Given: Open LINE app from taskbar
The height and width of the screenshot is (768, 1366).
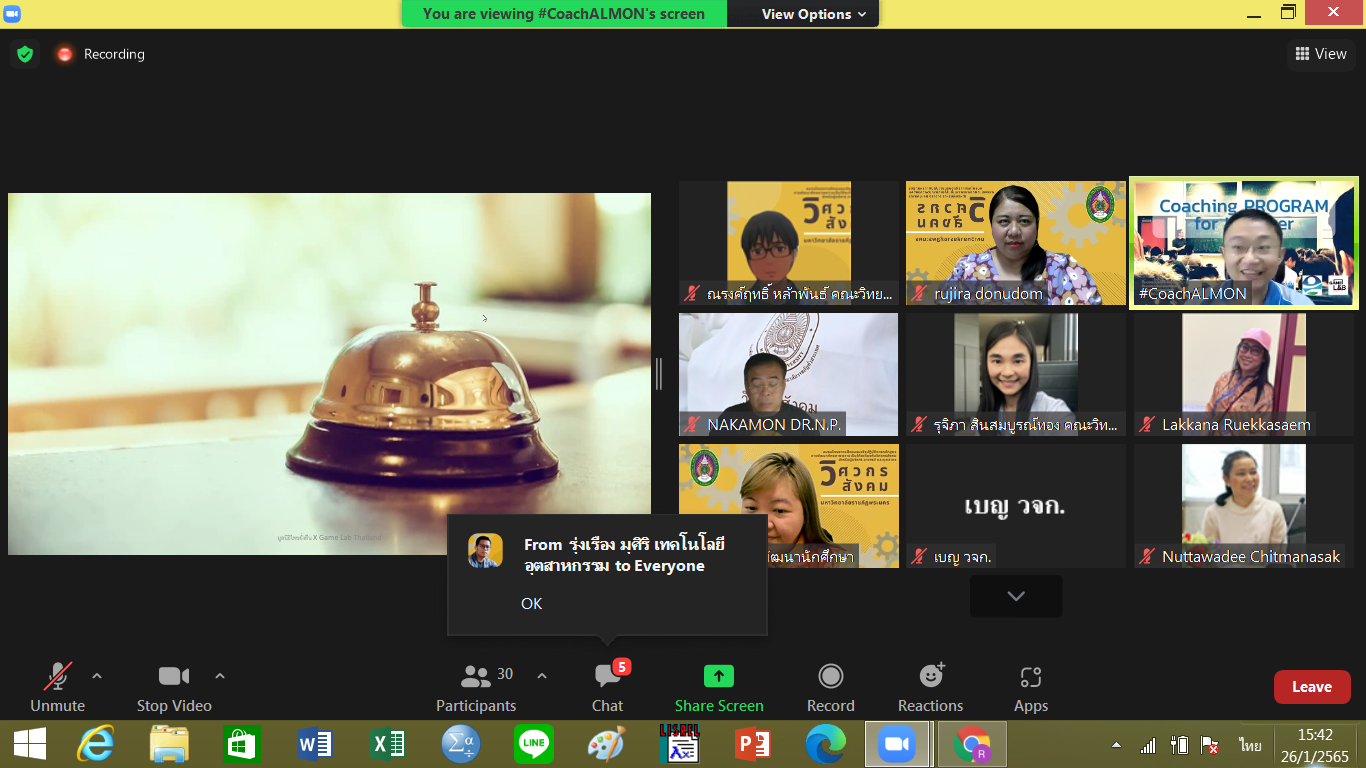Looking at the screenshot, I should click(533, 744).
